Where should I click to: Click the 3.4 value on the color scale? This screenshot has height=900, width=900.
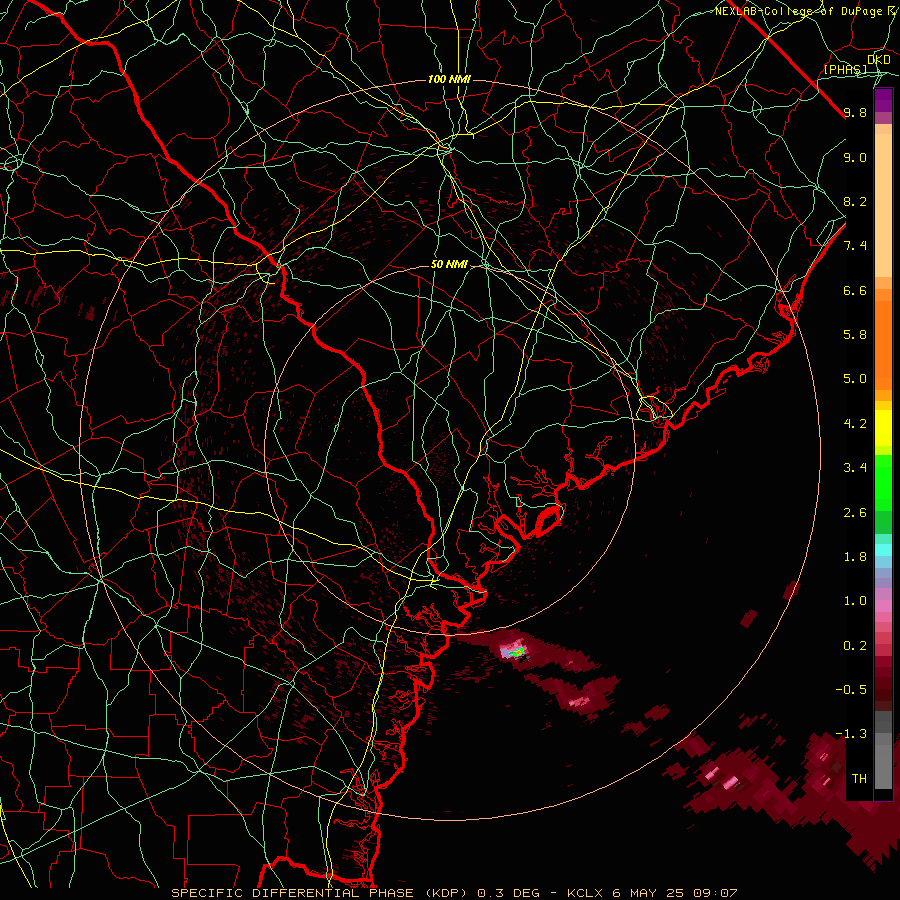(855, 468)
